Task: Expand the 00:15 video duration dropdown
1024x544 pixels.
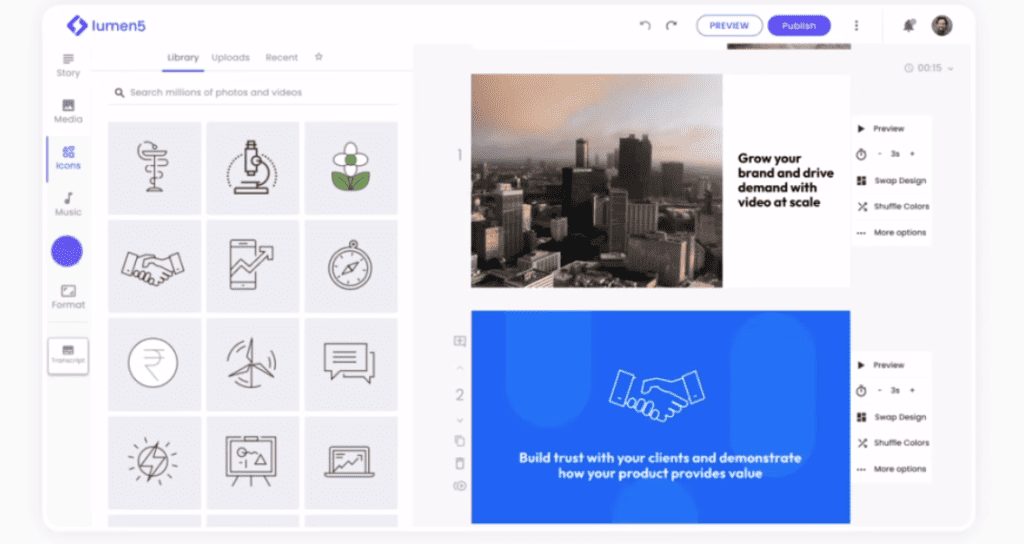Action: [x=929, y=68]
